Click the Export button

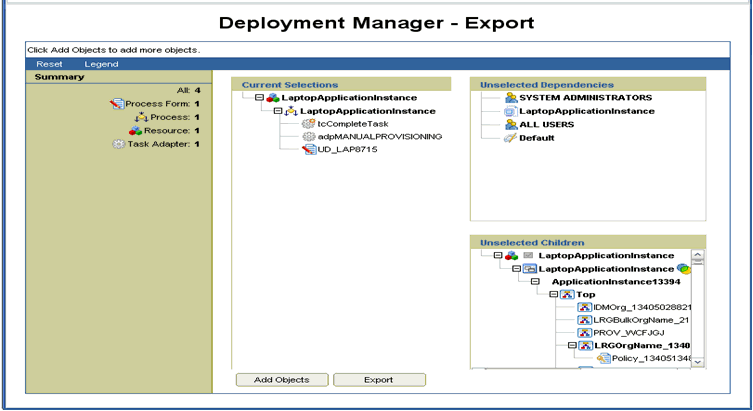379,380
